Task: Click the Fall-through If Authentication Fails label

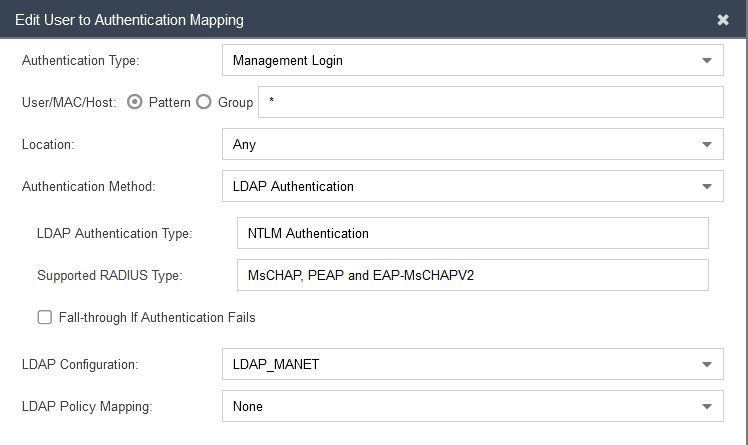Action: (x=155, y=317)
